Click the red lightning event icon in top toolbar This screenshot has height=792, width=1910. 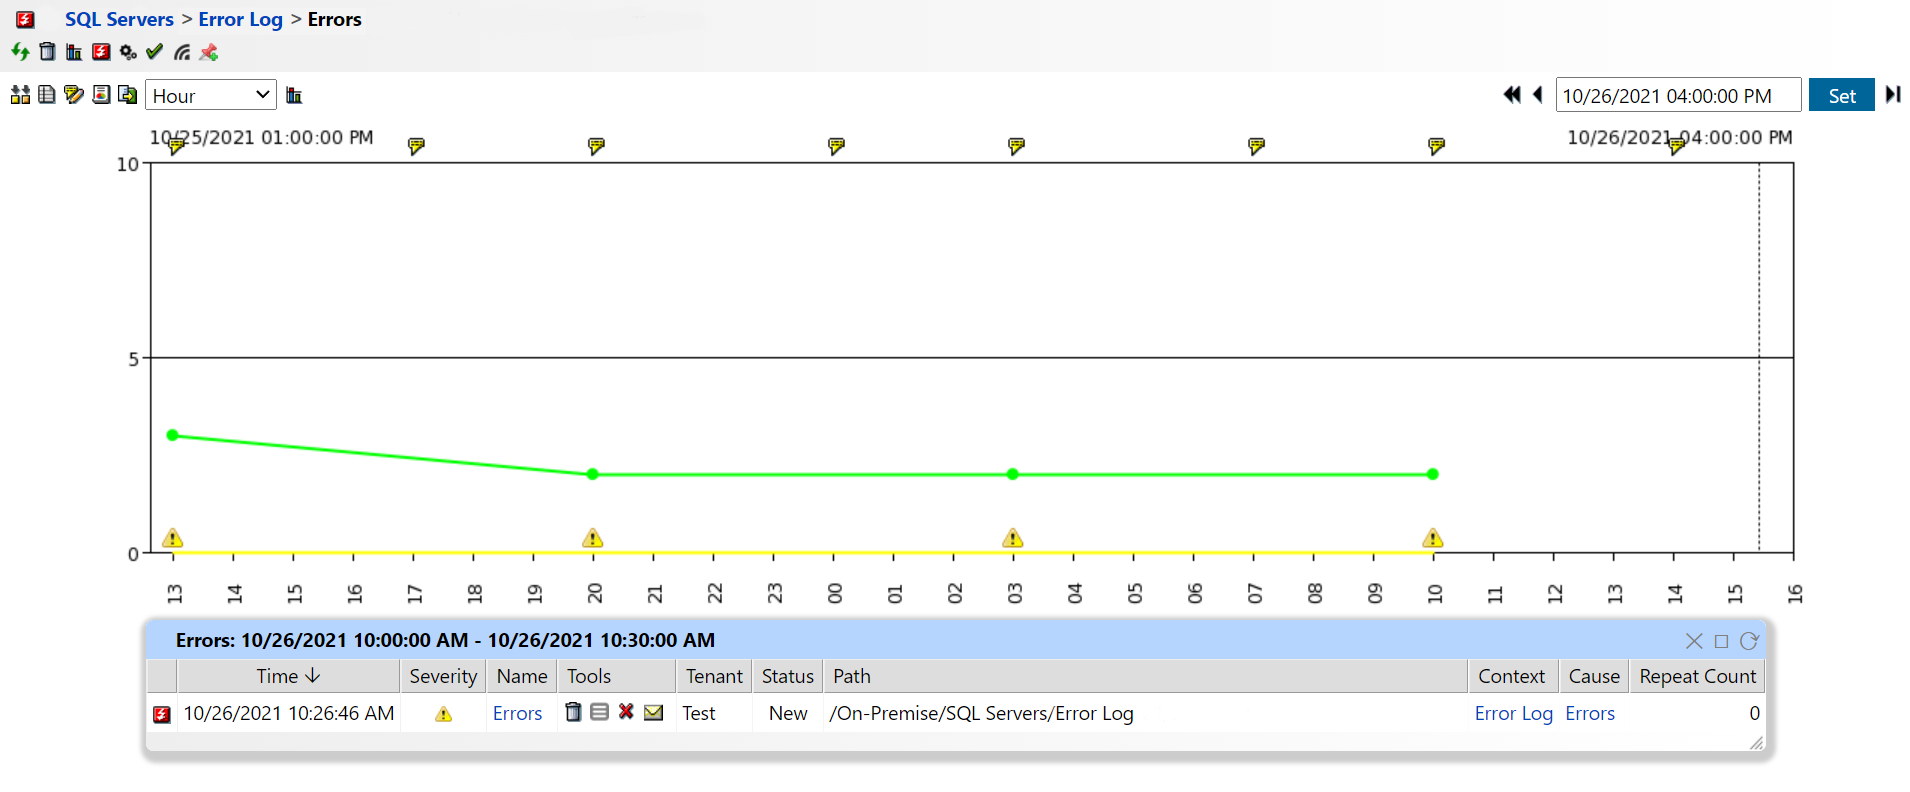click(101, 51)
